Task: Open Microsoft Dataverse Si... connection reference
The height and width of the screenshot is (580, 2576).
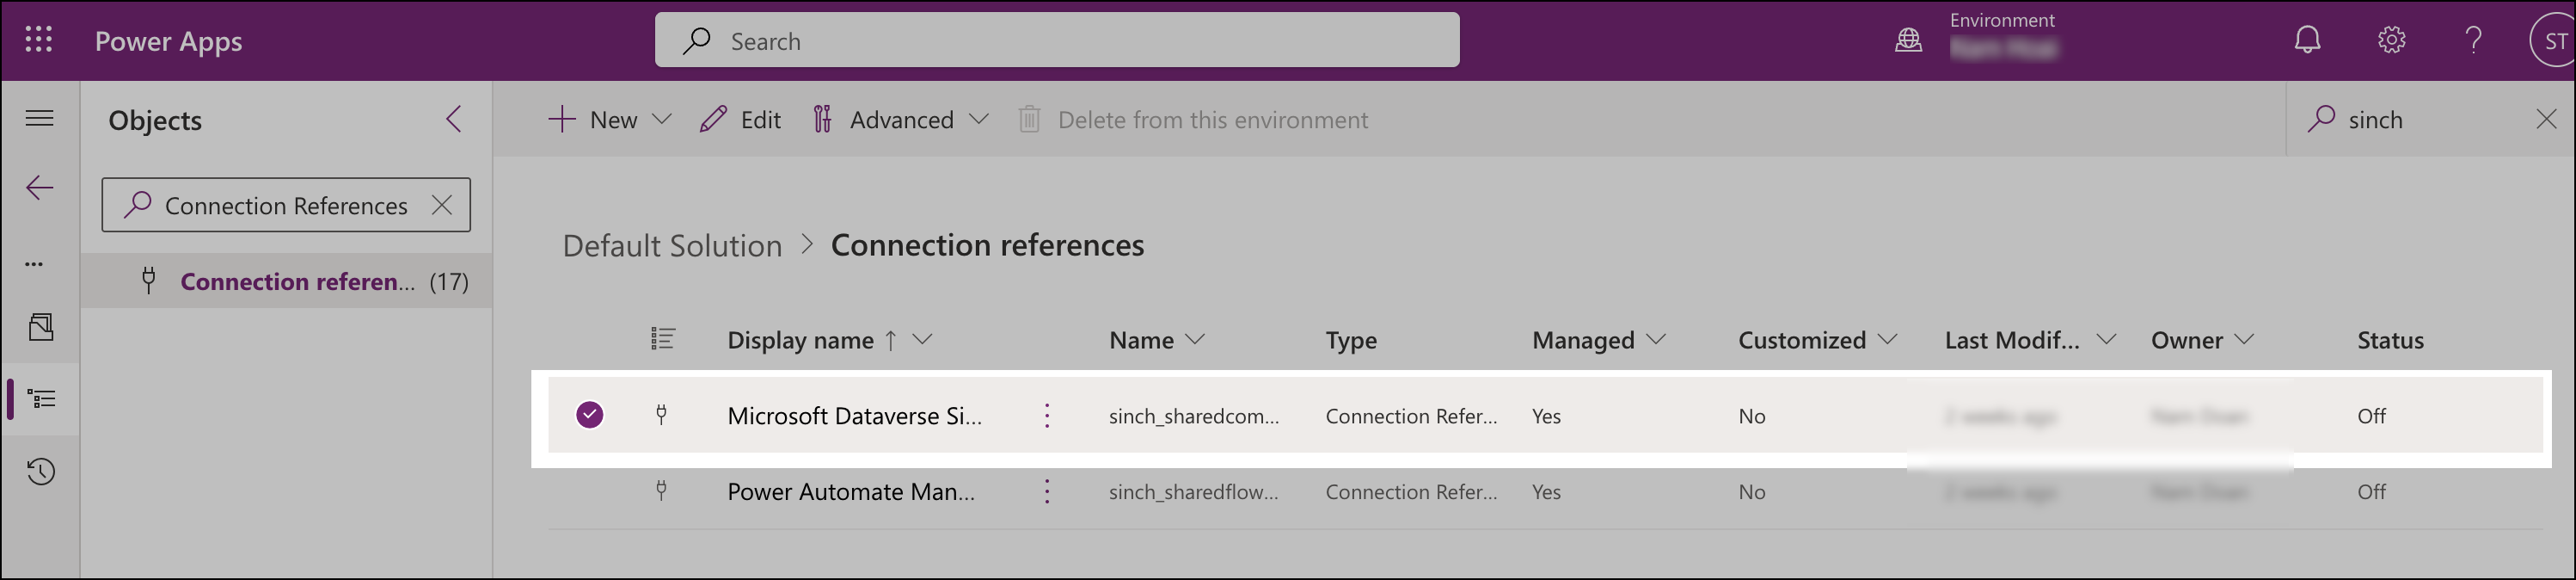Action: 854,416
